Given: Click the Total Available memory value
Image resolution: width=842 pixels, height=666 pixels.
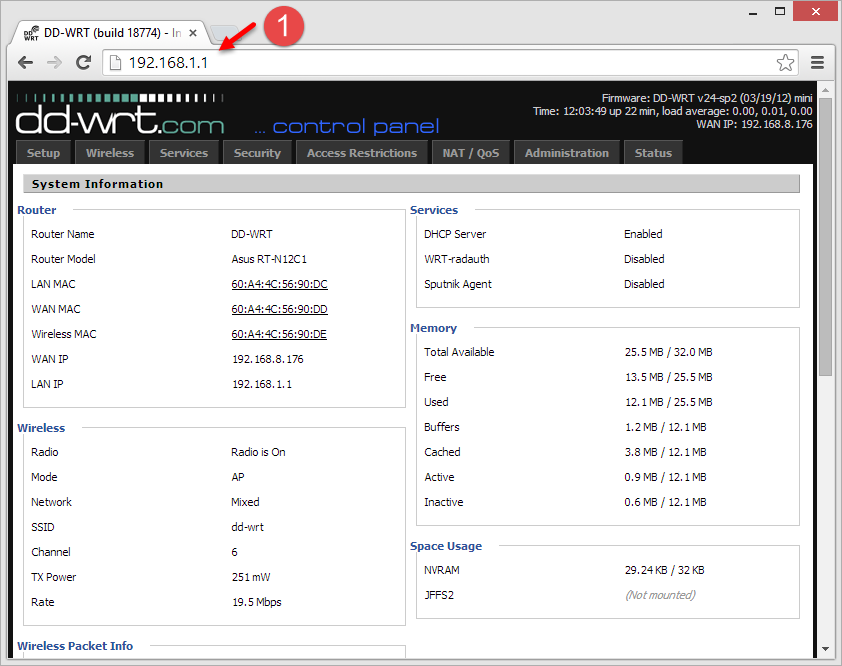Looking at the screenshot, I should (x=669, y=352).
